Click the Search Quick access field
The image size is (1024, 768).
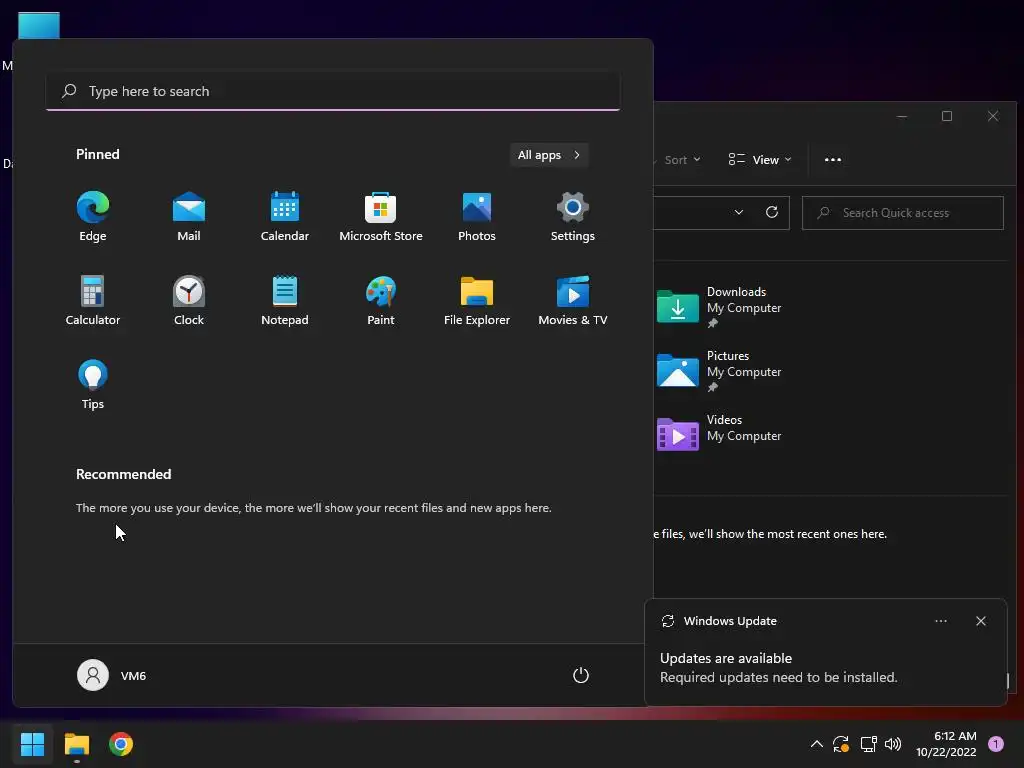[x=903, y=213]
